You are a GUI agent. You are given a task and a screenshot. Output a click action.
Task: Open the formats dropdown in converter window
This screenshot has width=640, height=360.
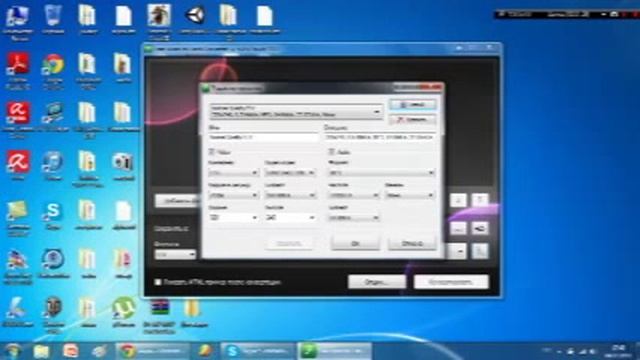pos(175,254)
